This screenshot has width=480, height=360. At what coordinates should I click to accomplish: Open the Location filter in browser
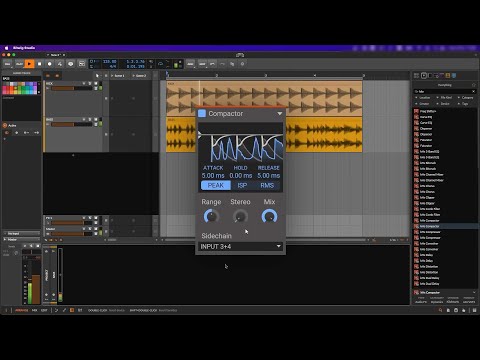point(424,98)
